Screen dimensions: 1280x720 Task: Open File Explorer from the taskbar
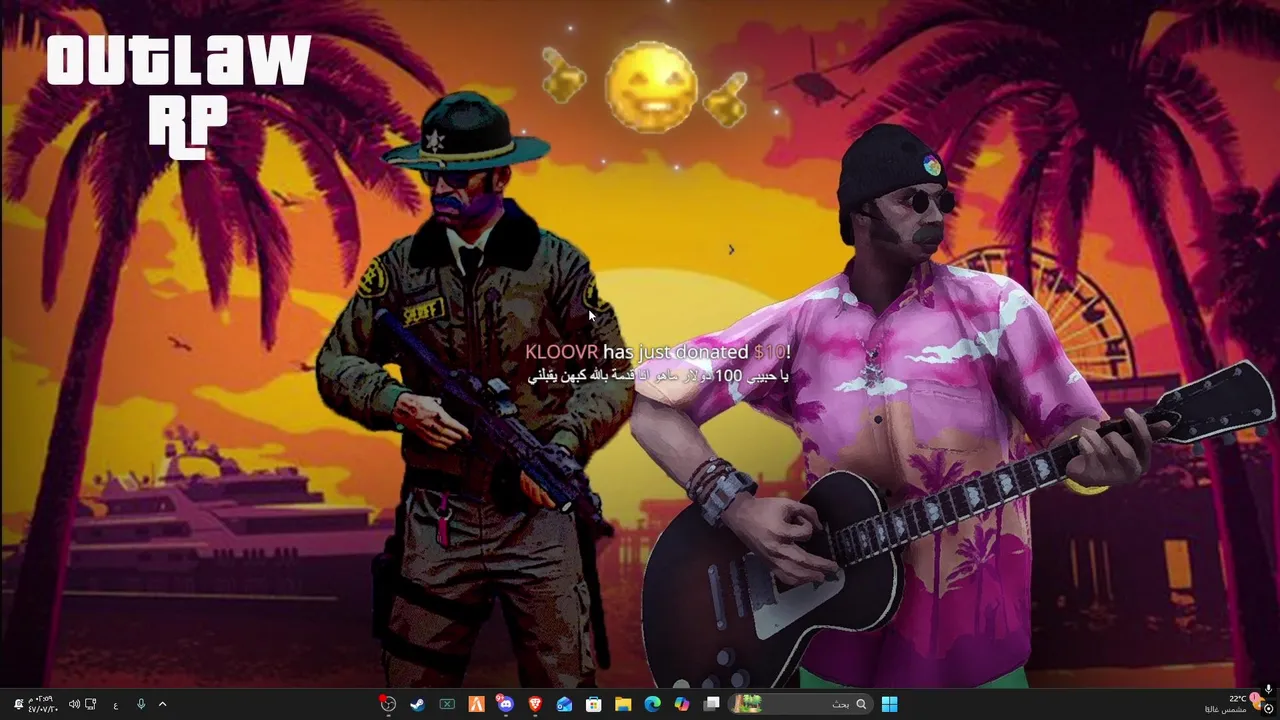click(623, 704)
